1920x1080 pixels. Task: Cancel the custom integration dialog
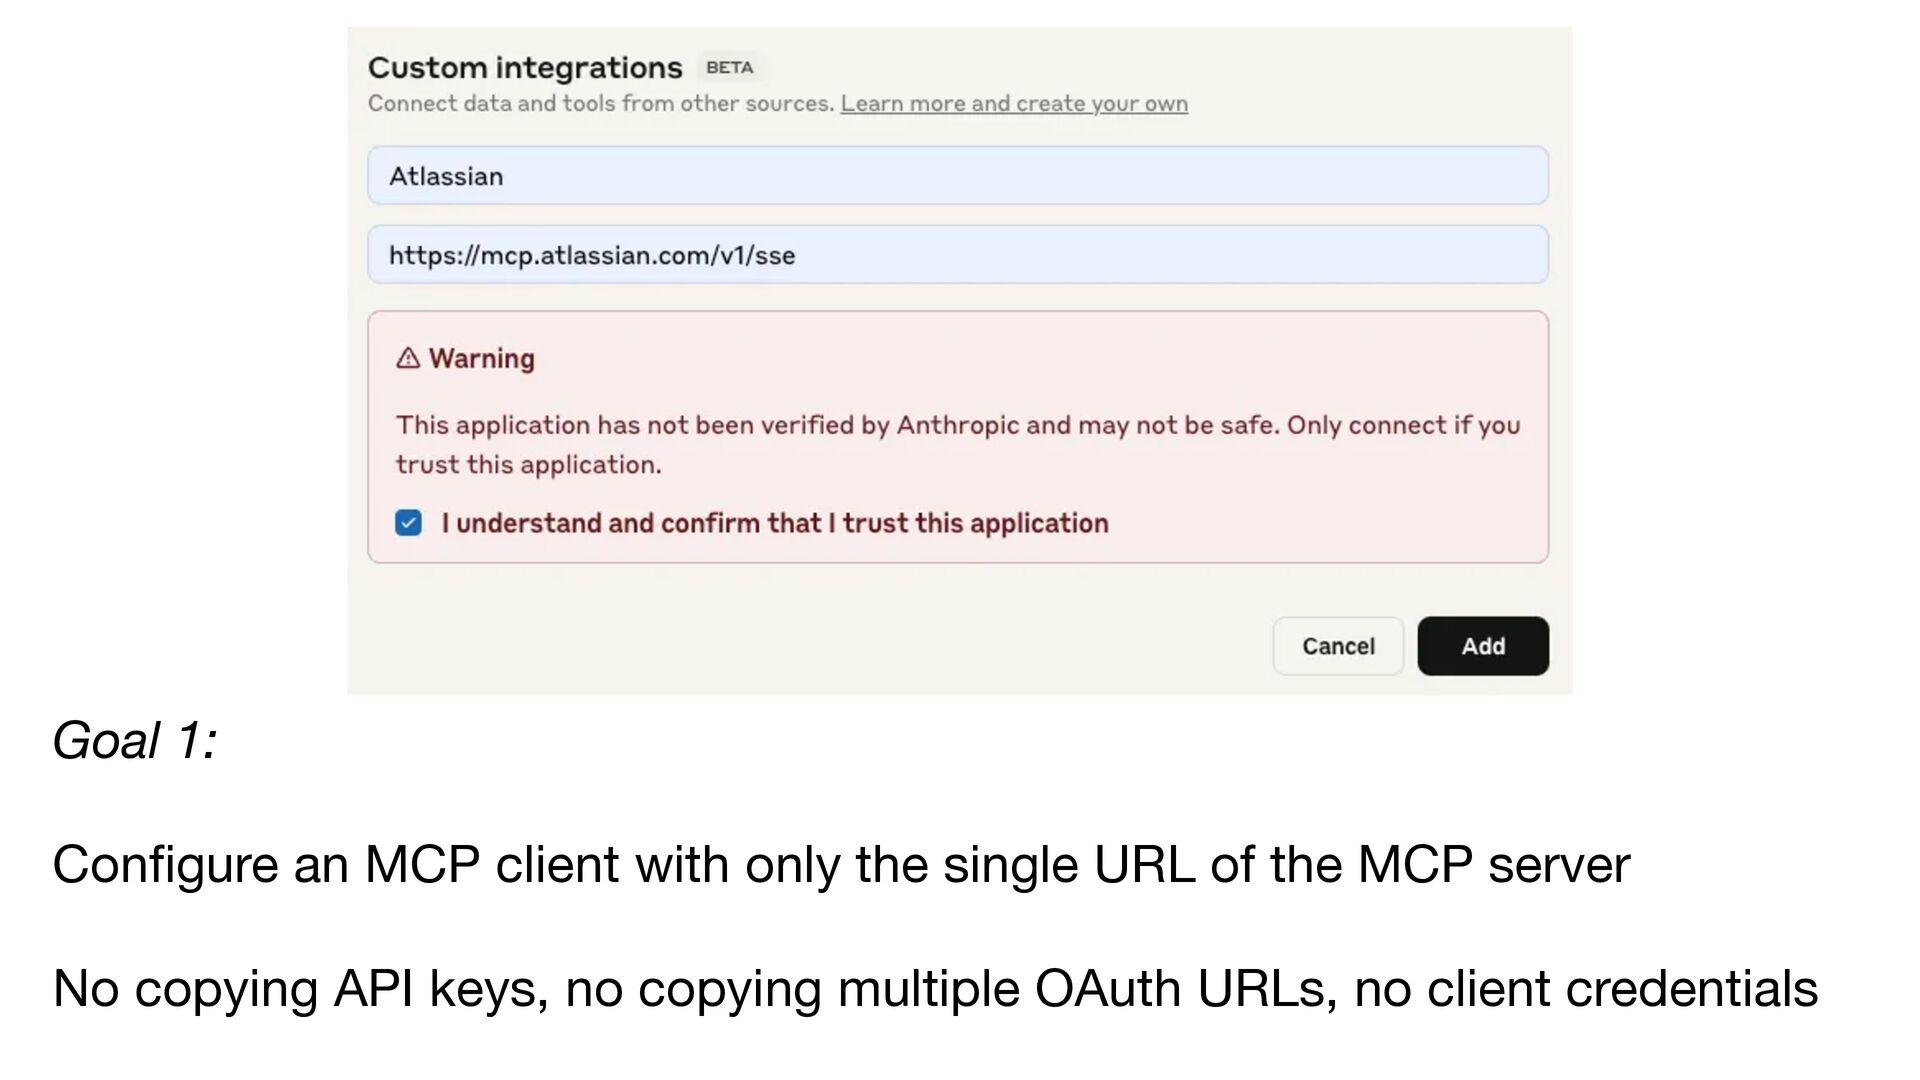click(1338, 646)
